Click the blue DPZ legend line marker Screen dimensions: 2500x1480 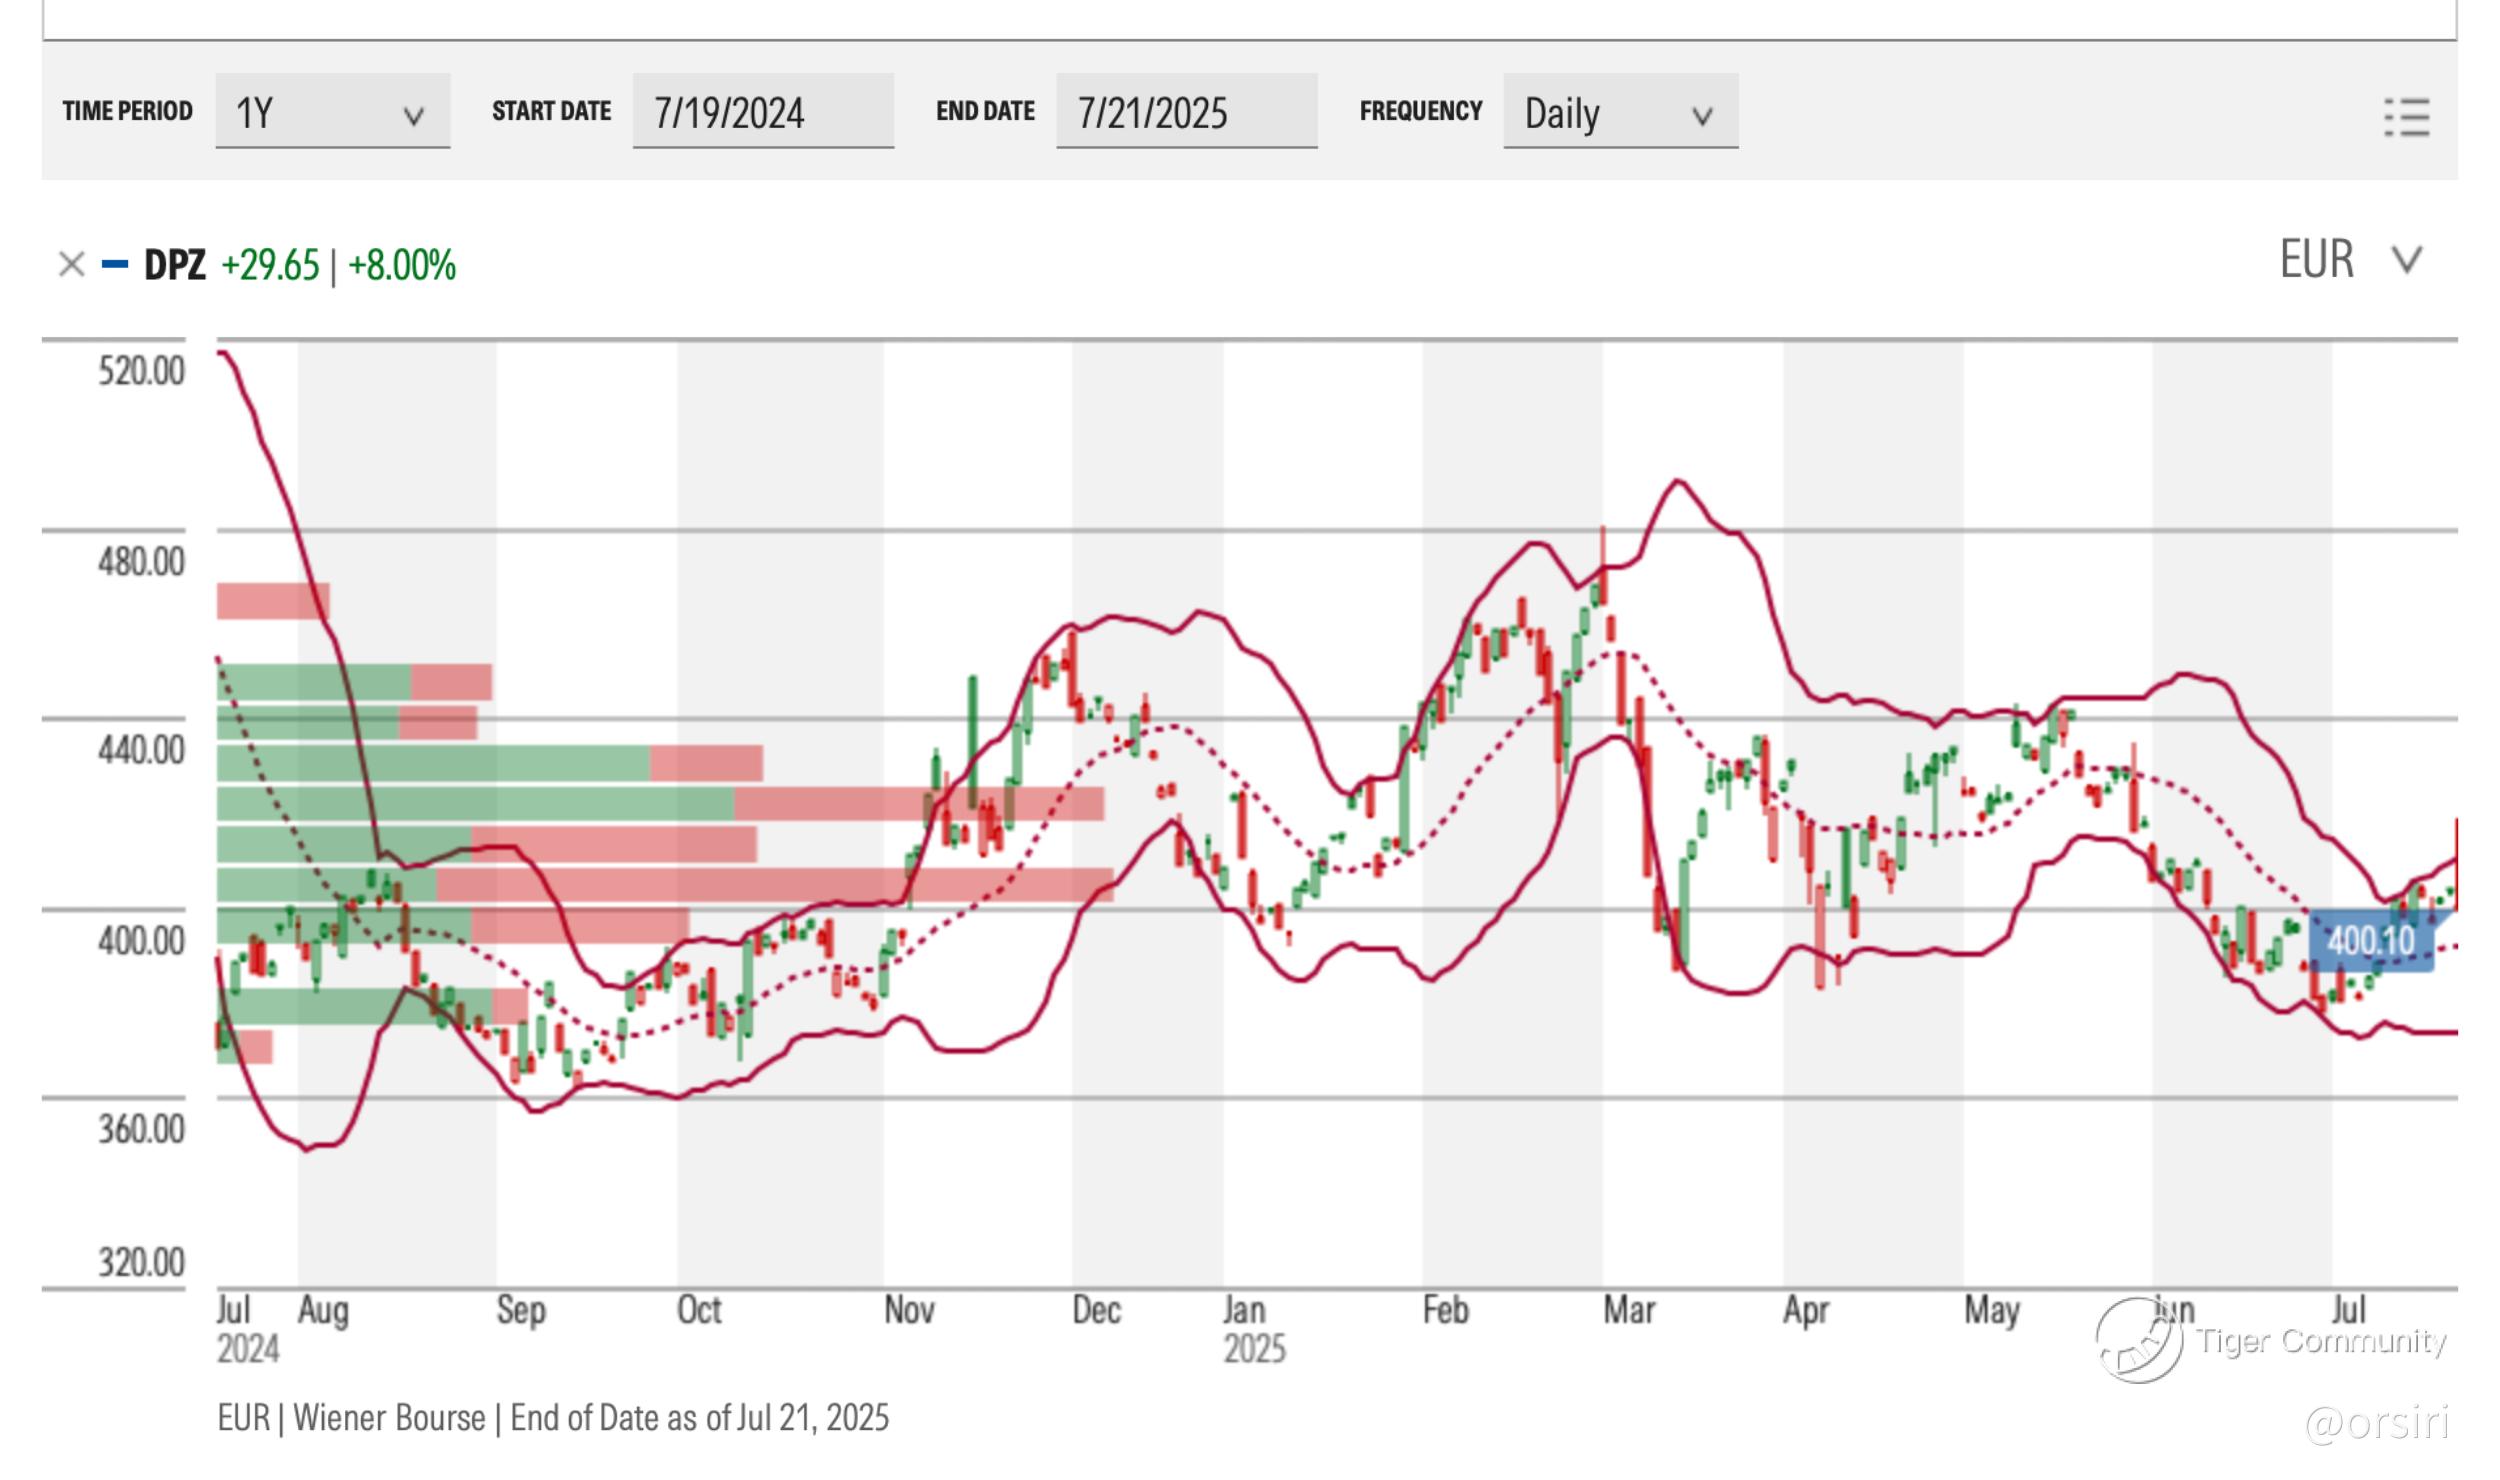coord(115,265)
